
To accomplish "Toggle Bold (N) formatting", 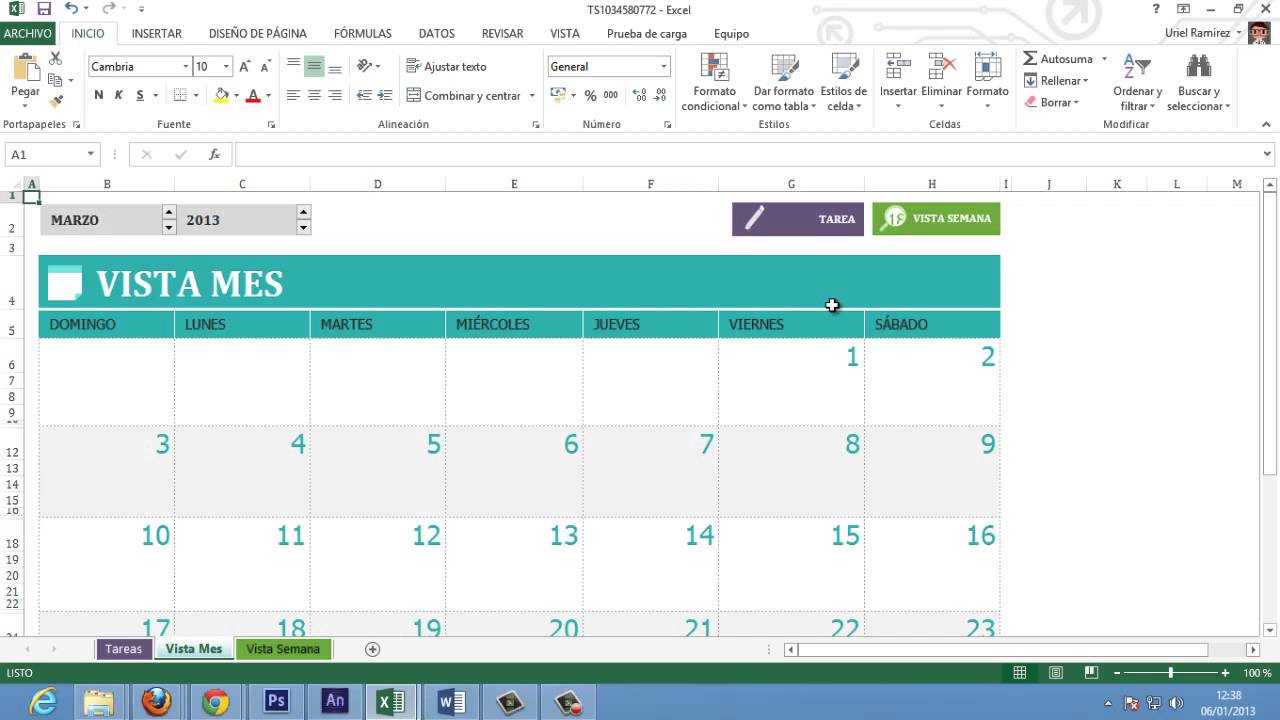I will [x=98, y=95].
